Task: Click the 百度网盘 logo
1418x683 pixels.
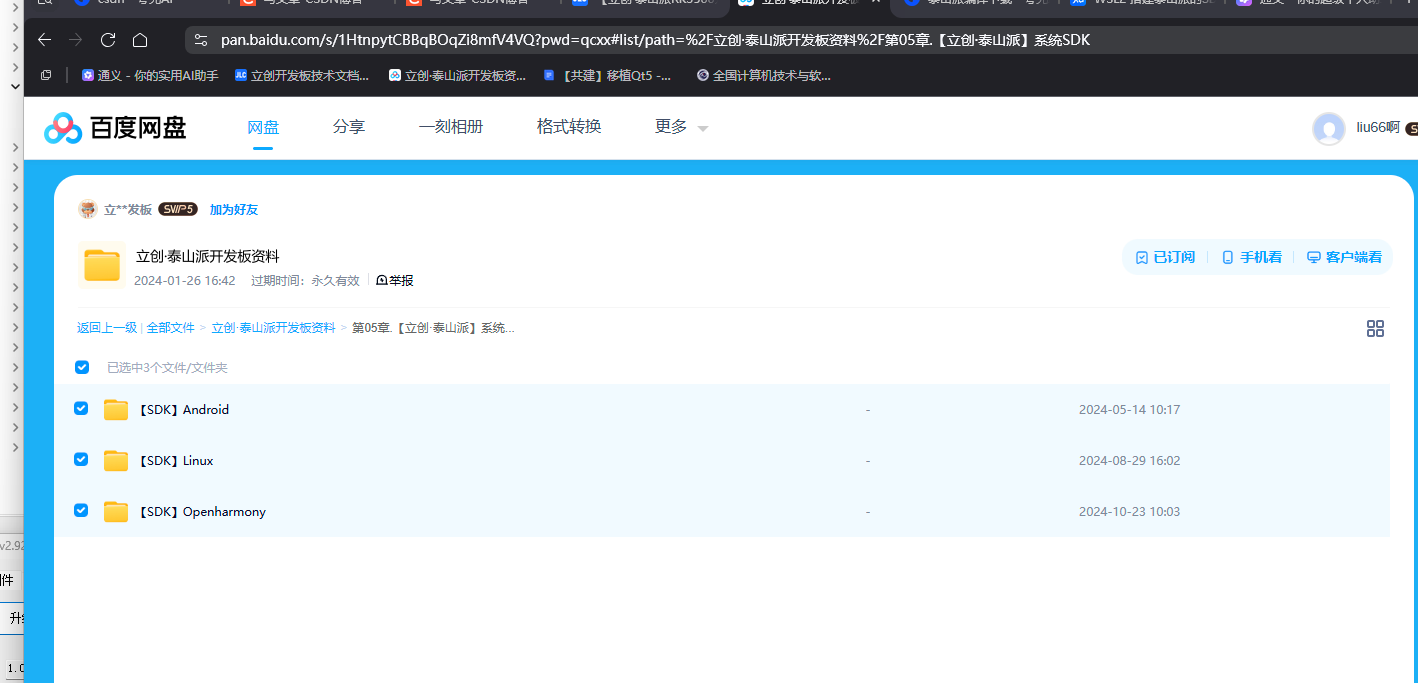Action: [x=115, y=128]
